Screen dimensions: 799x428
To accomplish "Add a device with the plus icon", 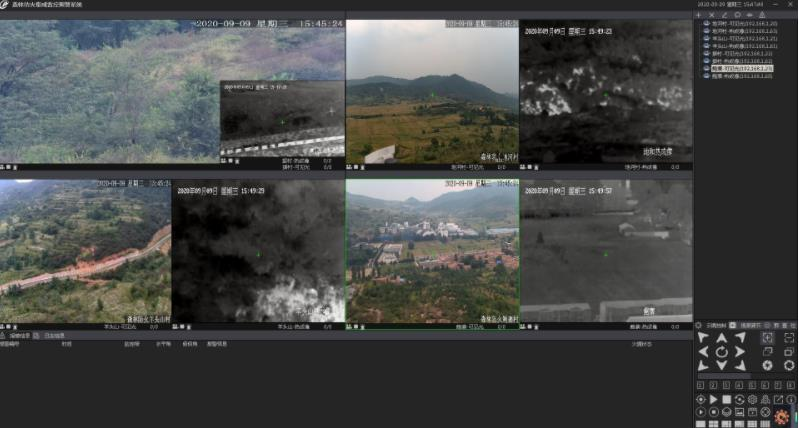I will (x=699, y=15).
